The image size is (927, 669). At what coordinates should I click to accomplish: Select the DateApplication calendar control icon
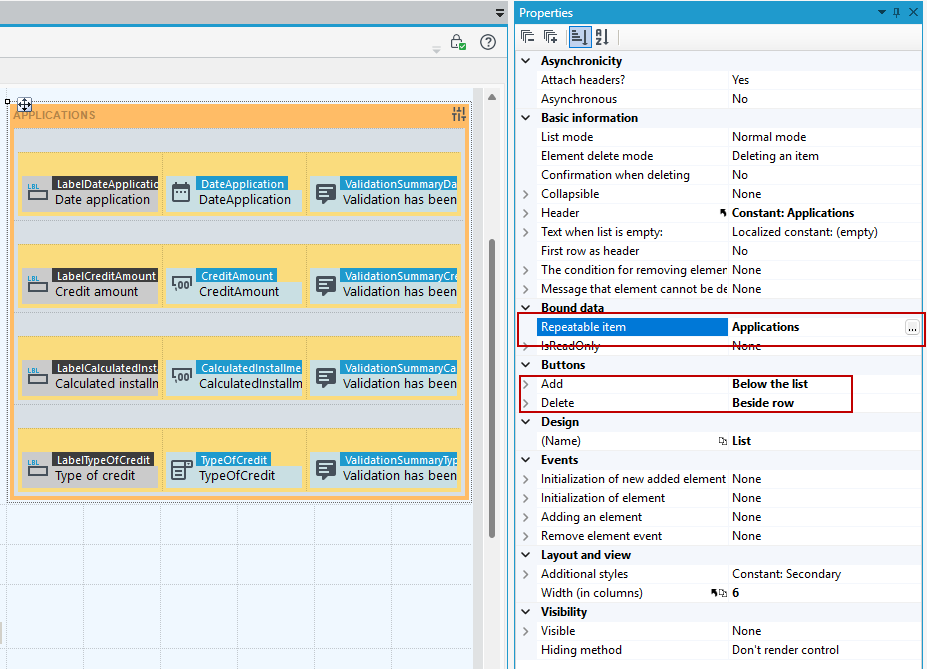181,192
